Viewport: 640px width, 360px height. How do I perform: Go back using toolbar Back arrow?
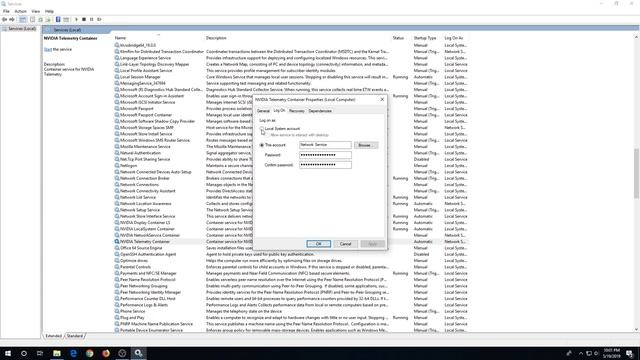(4, 20)
